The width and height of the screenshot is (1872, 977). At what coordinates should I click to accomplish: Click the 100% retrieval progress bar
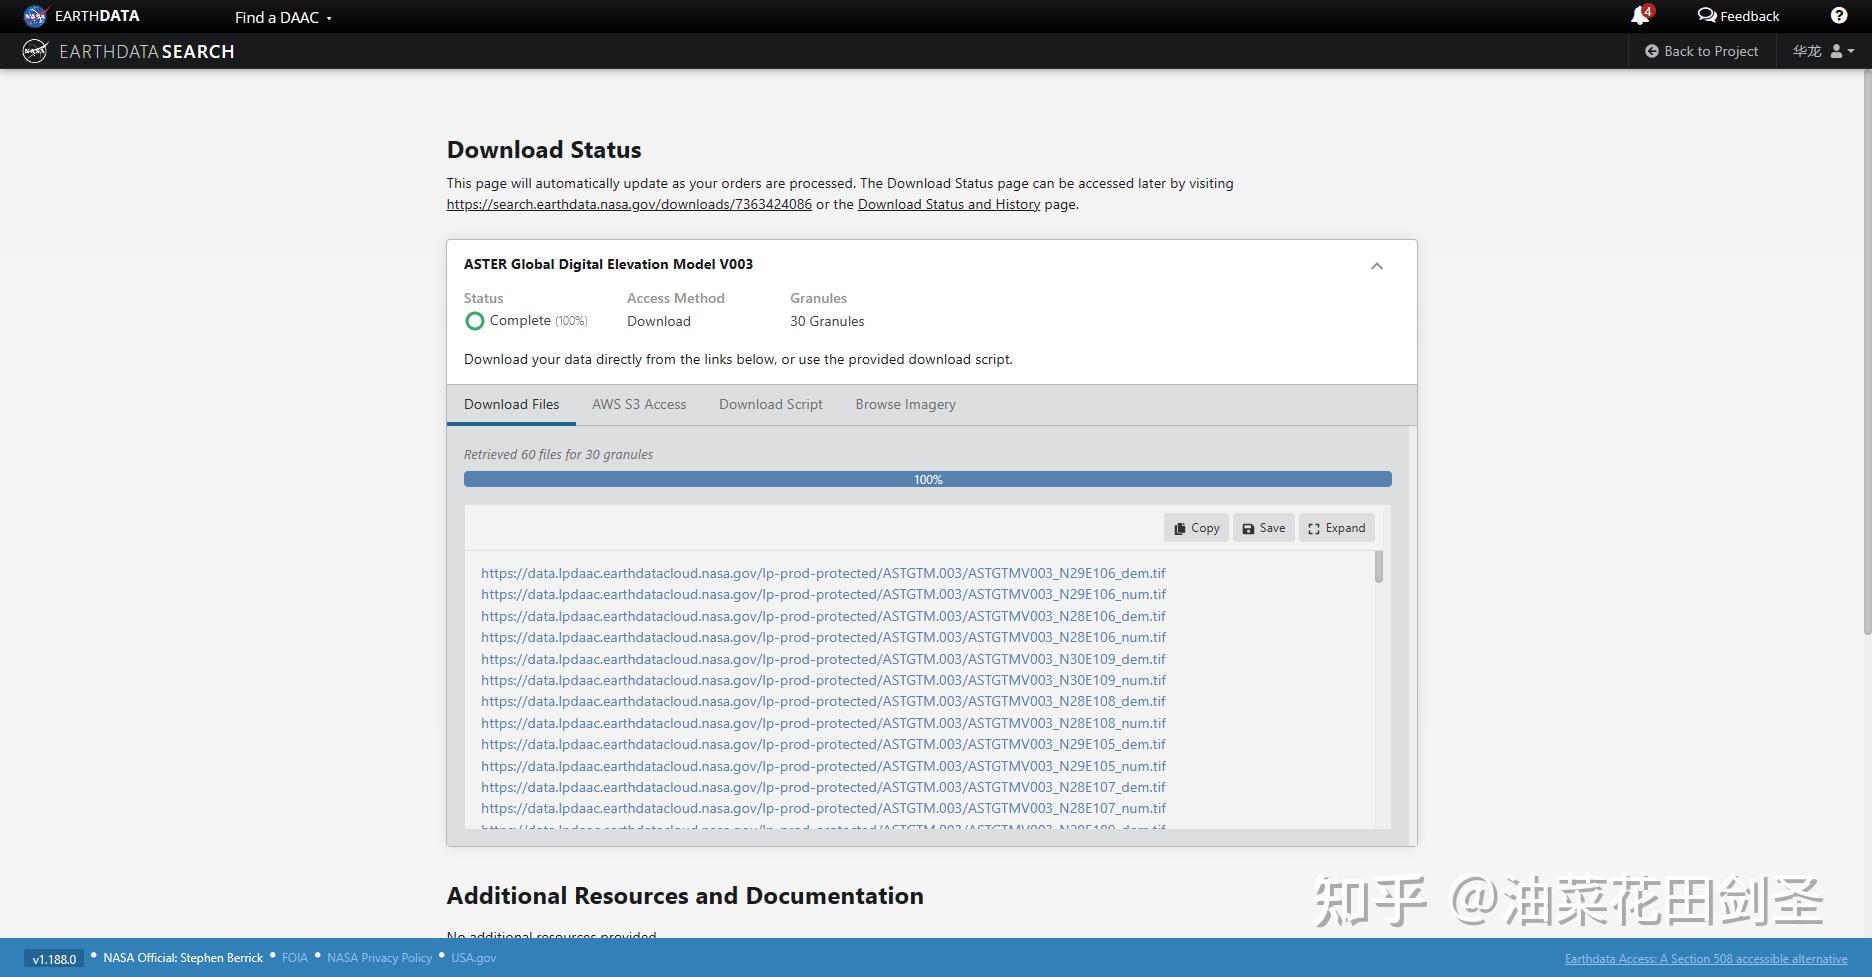(928, 480)
